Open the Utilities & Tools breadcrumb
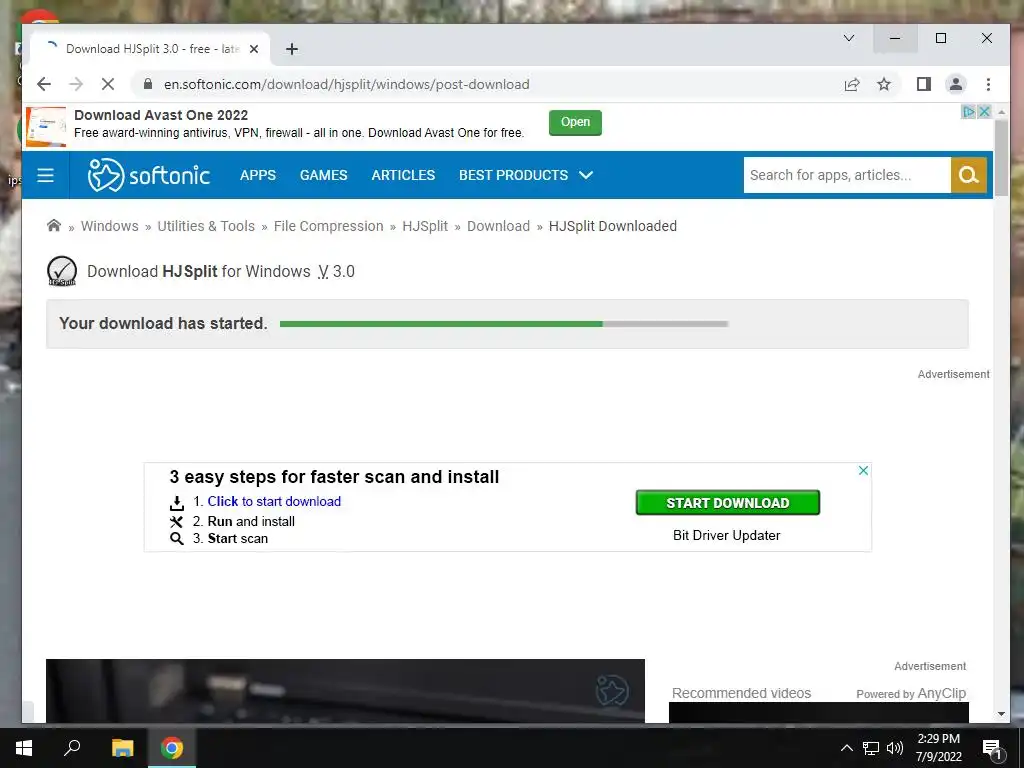This screenshot has height=768, width=1024. click(206, 226)
